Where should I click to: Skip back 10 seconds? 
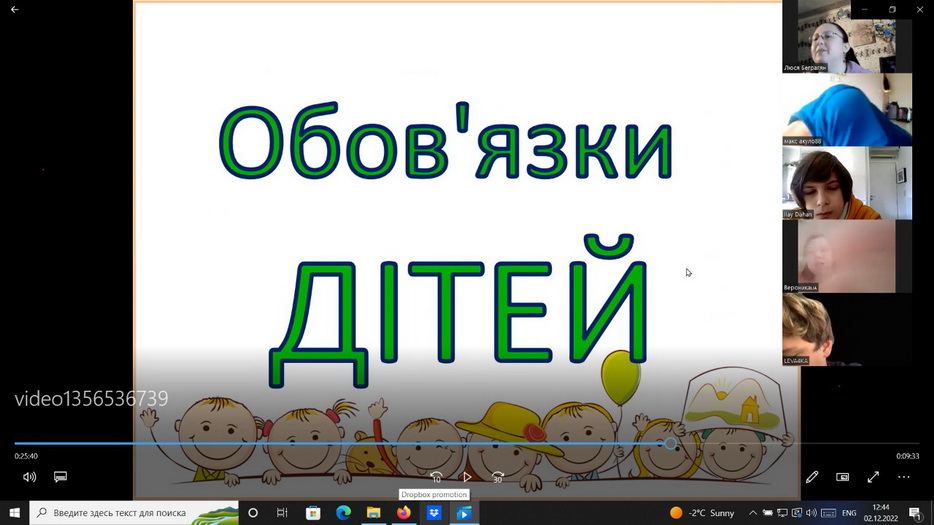[436, 477]
